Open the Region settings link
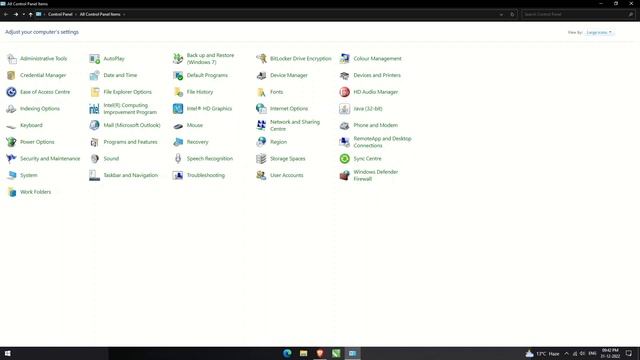640x360 pixels. click(x=278, y=142)
